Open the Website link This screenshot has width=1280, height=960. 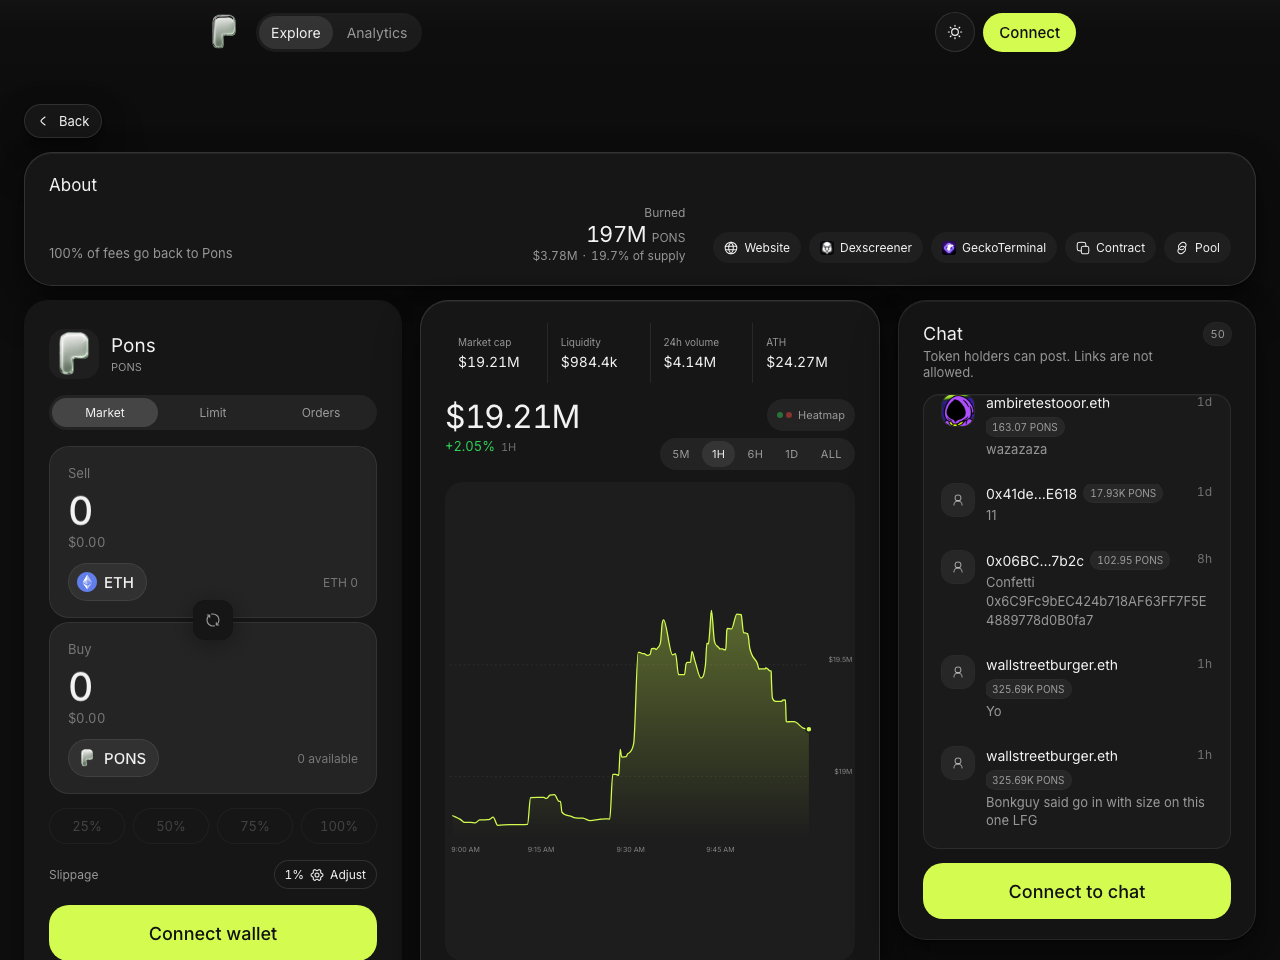757,248
